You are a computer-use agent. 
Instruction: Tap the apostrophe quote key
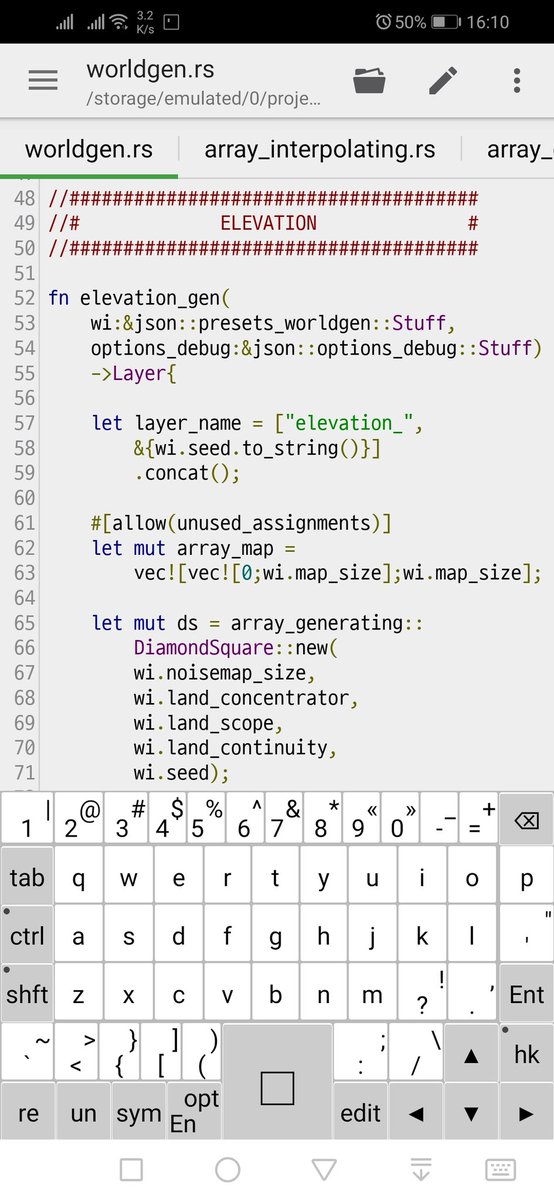pyautogui.click(x=526, y=935)
